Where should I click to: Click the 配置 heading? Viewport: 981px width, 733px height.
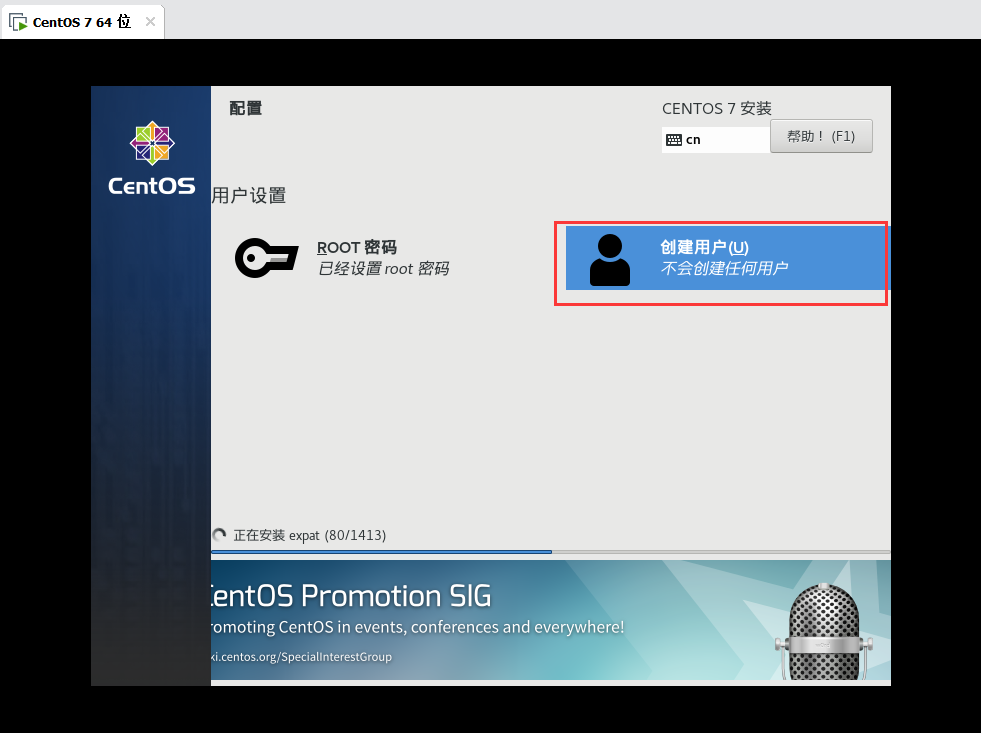point(245,108)
